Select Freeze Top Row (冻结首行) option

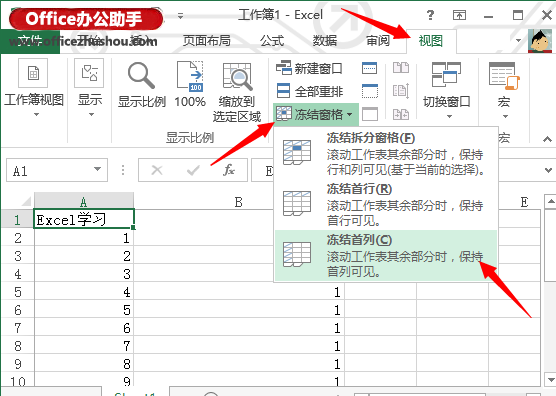click(386, 204)
